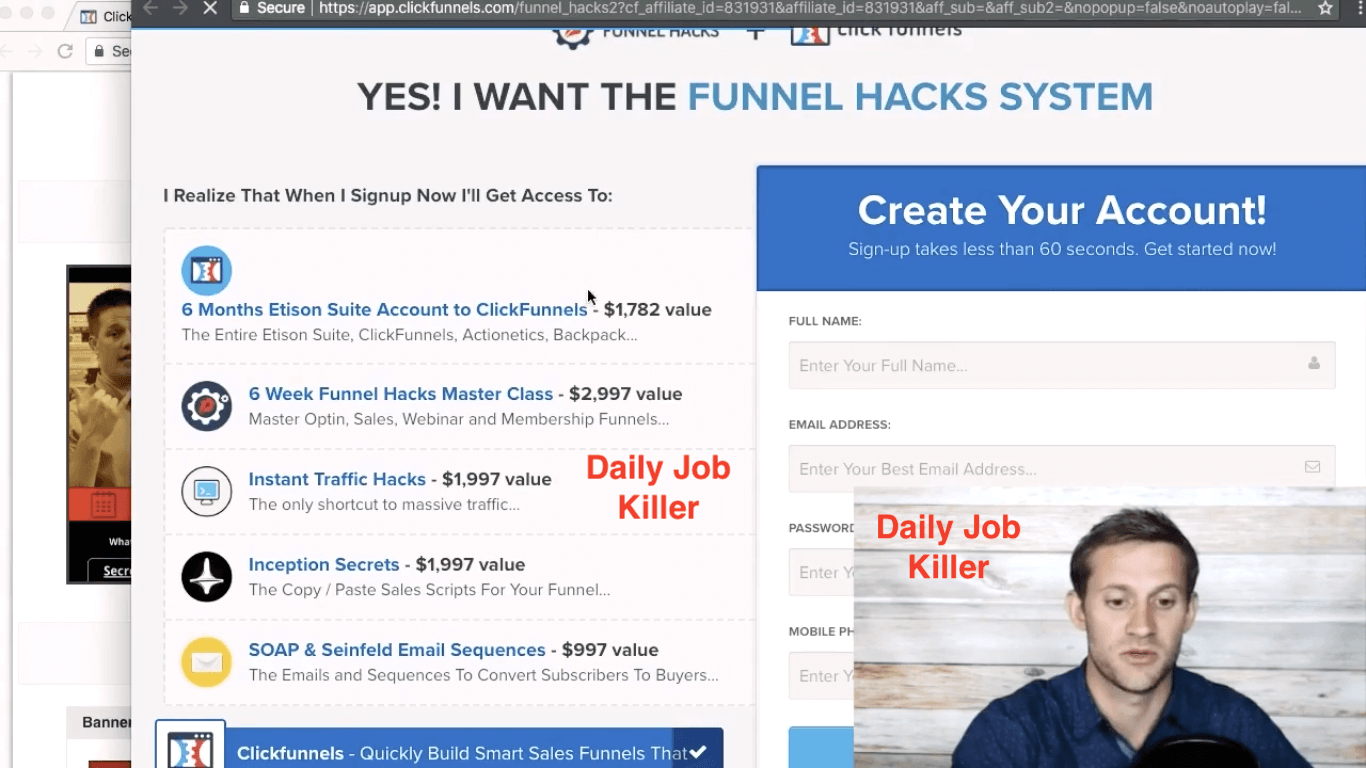Viewport: 1366px width, 768px height.
Task: Click the person icon in Full Name field
Action: [1314, 363]
